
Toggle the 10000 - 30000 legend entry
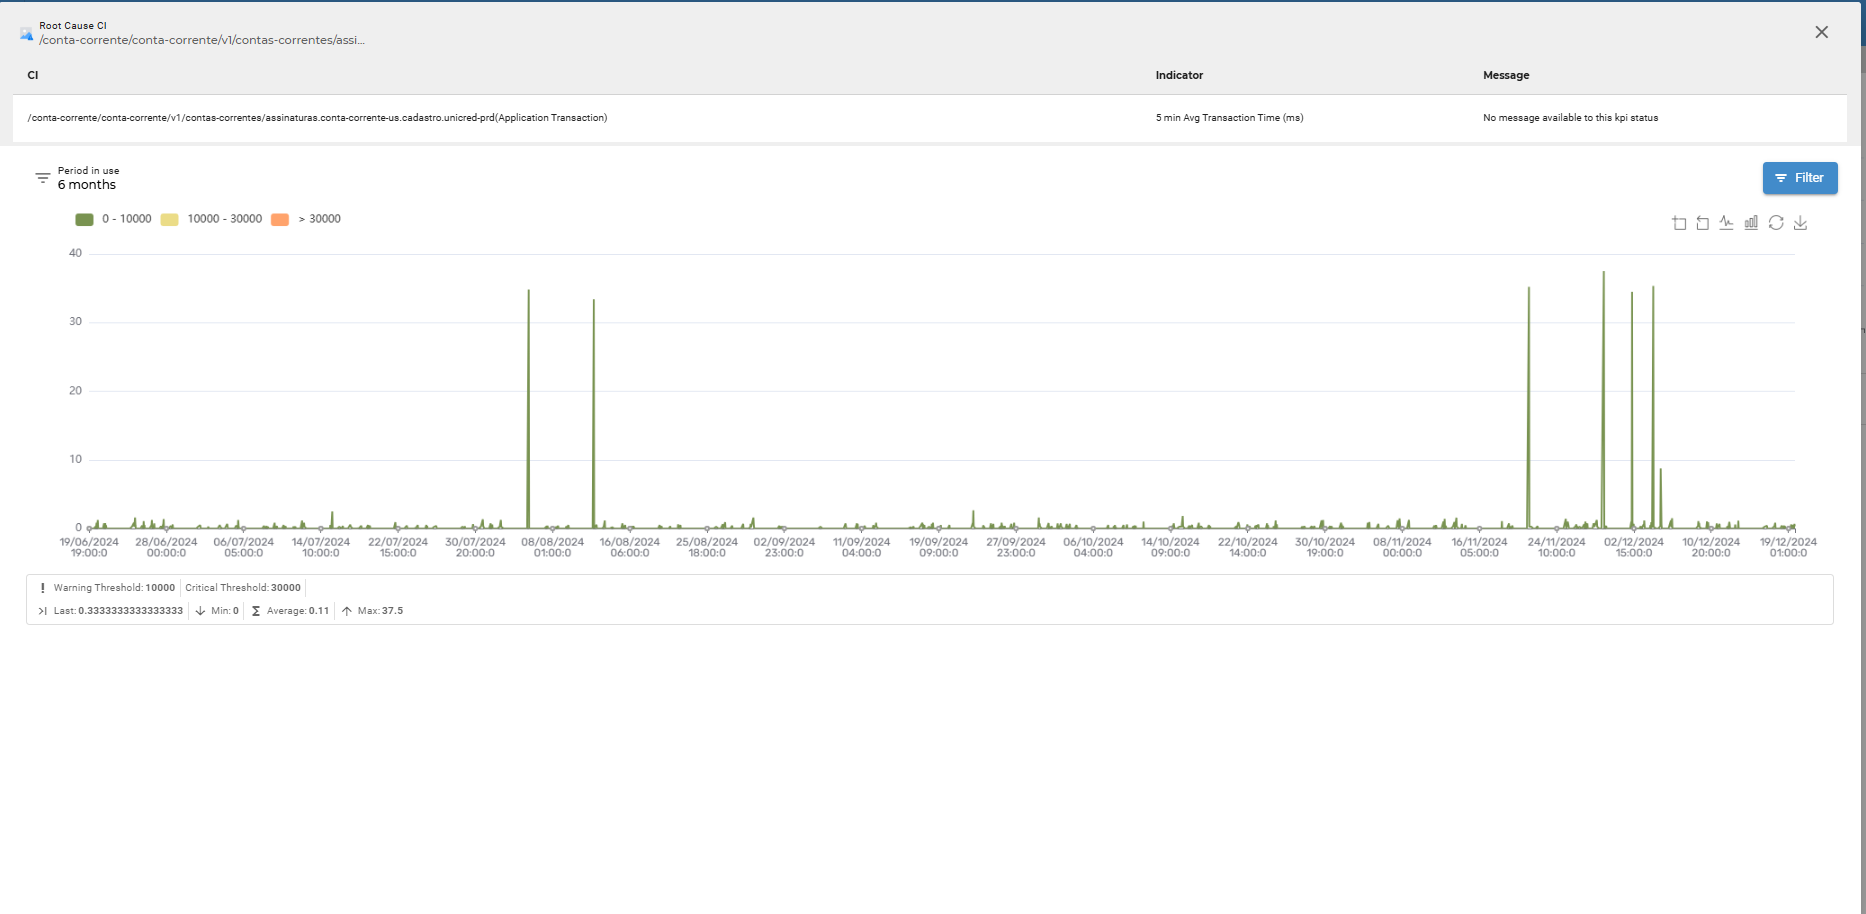[x=212, y=218]
